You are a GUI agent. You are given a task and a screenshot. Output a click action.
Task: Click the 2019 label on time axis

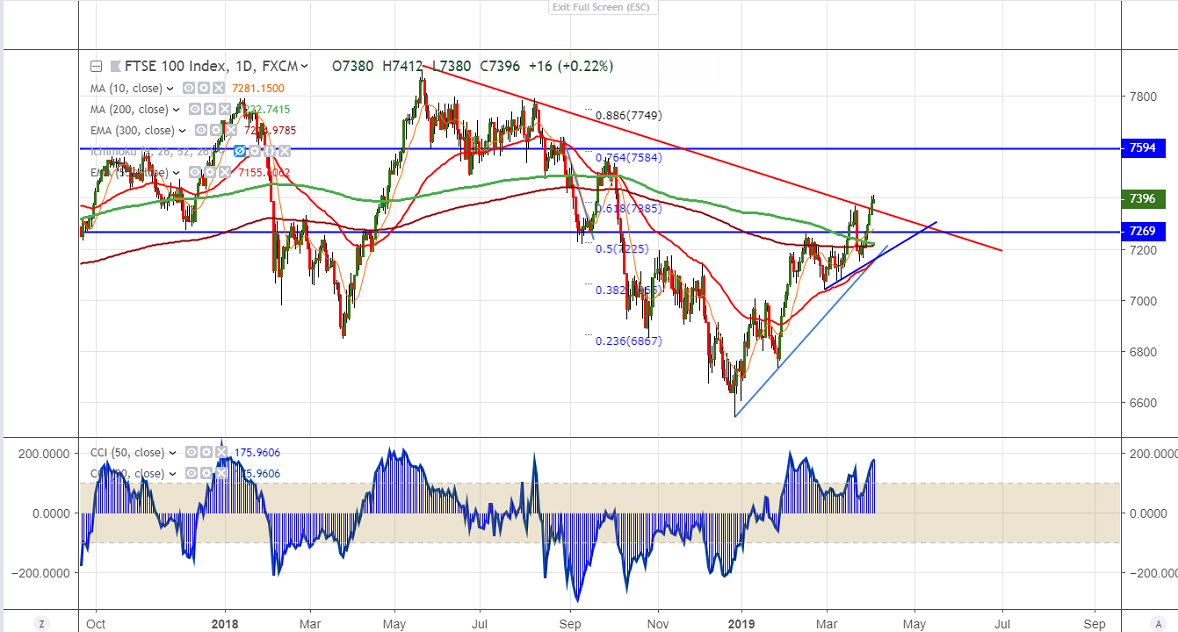point(742,624)
